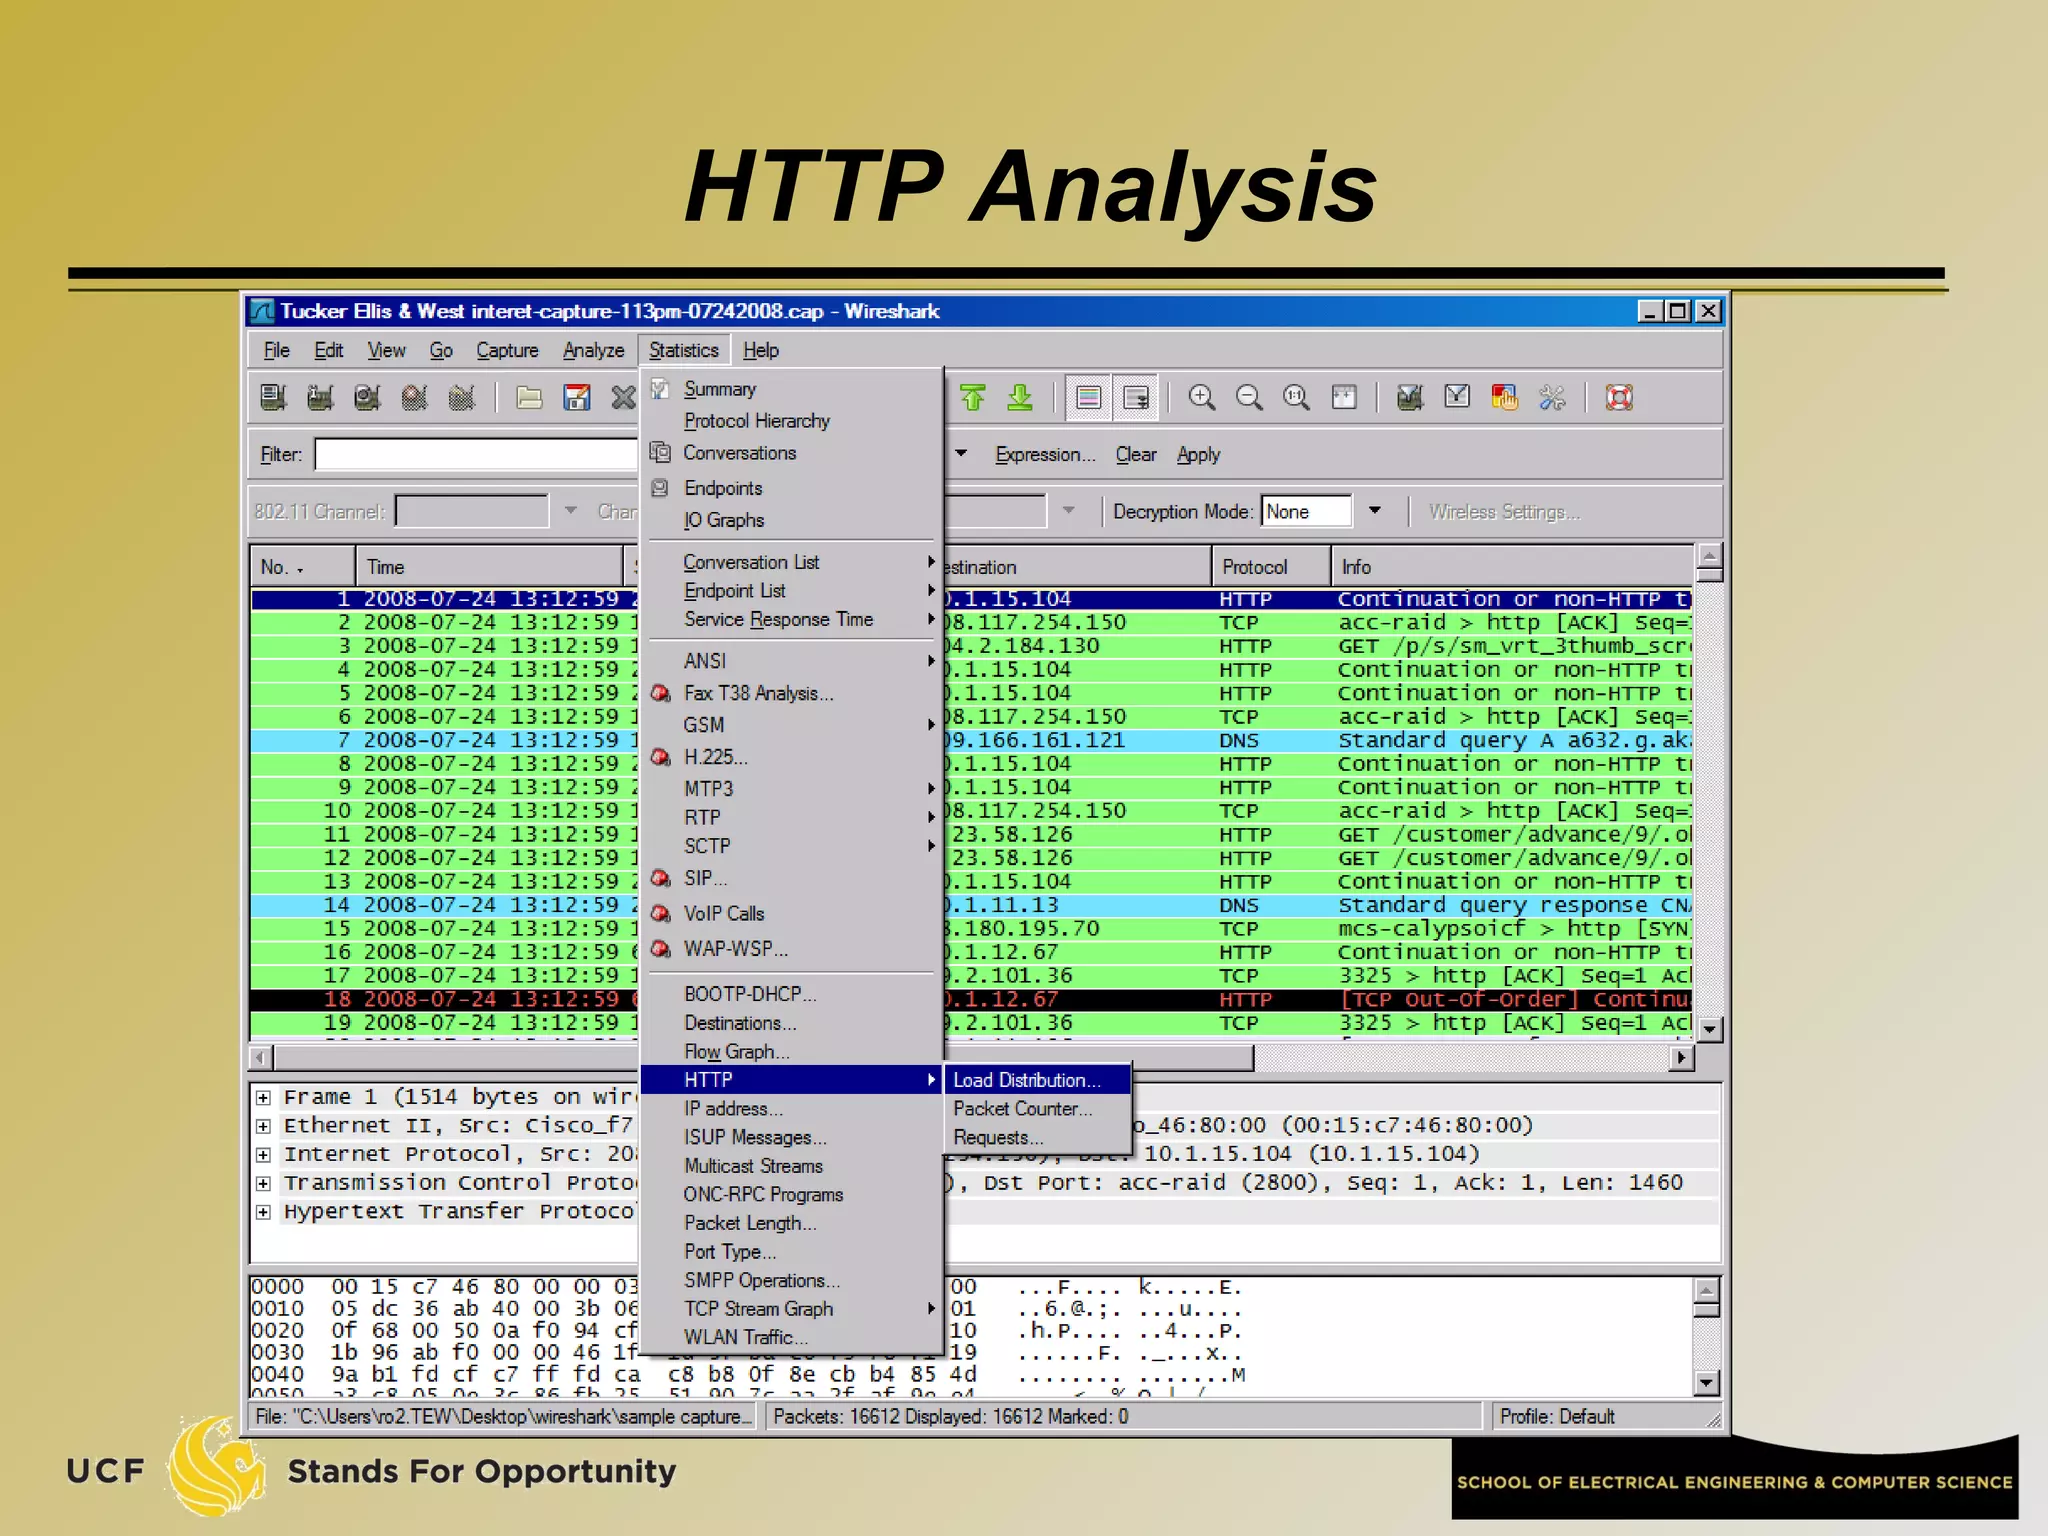Stop the running capture icon

click(x=414, y=398)
